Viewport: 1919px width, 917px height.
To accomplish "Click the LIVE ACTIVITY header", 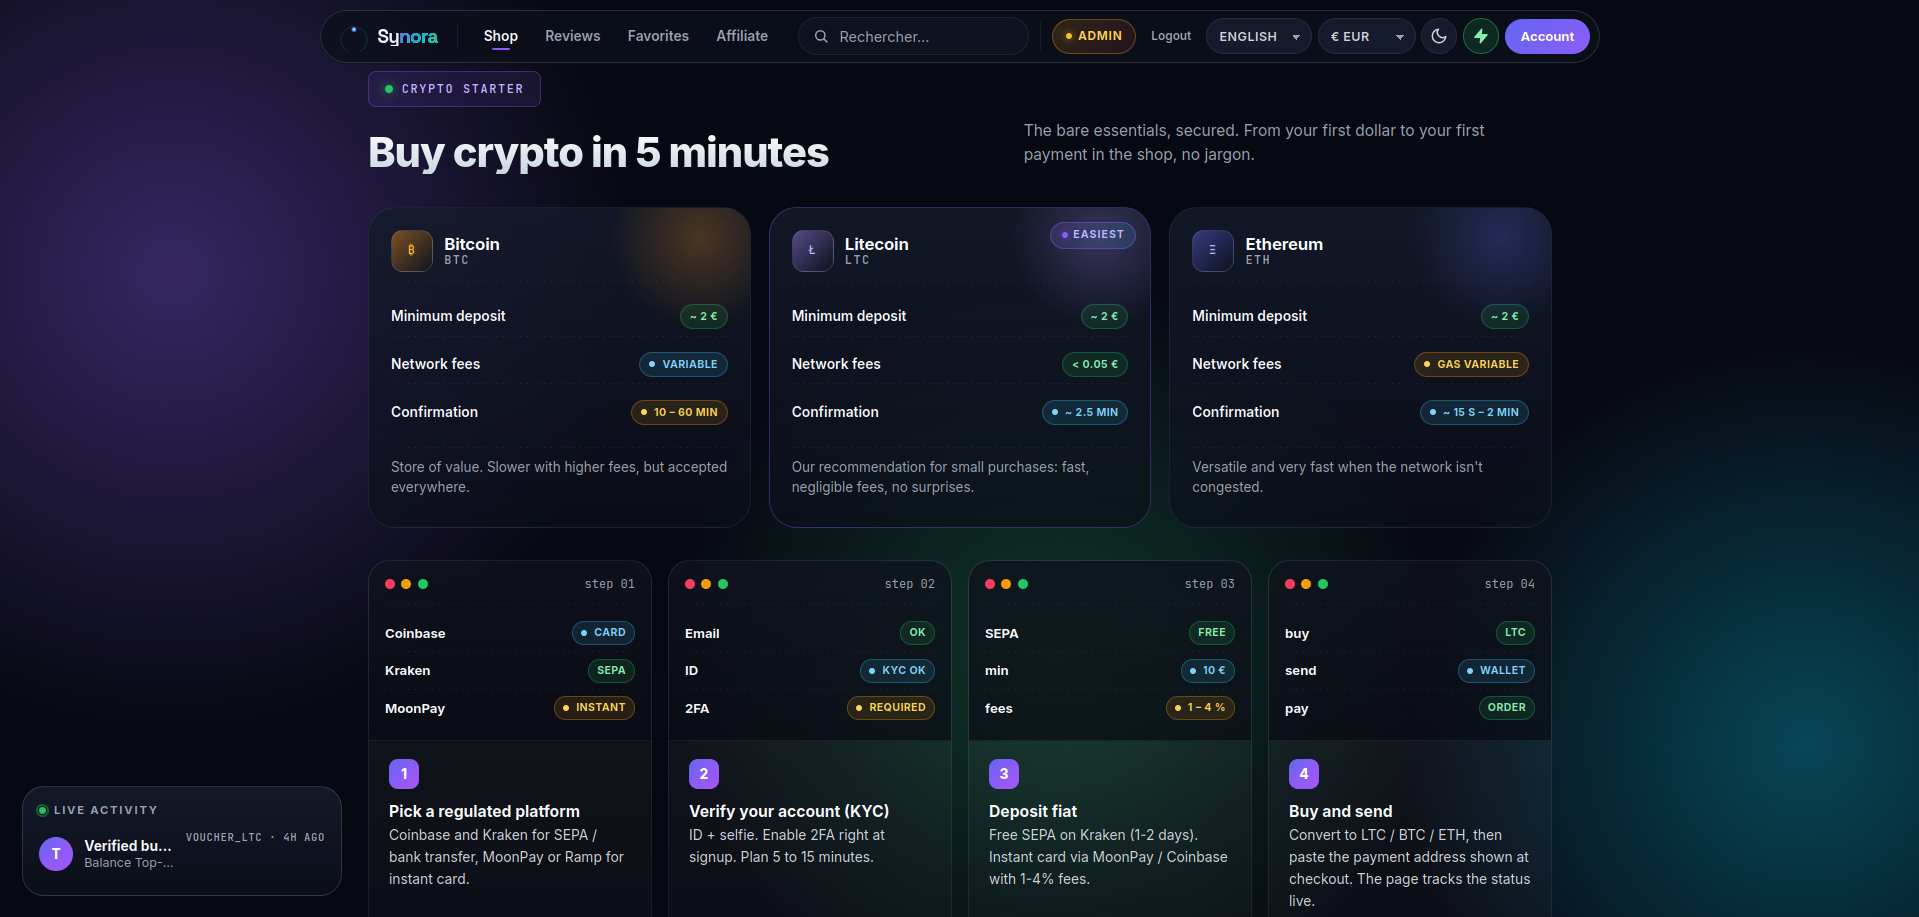I will 105,810.
